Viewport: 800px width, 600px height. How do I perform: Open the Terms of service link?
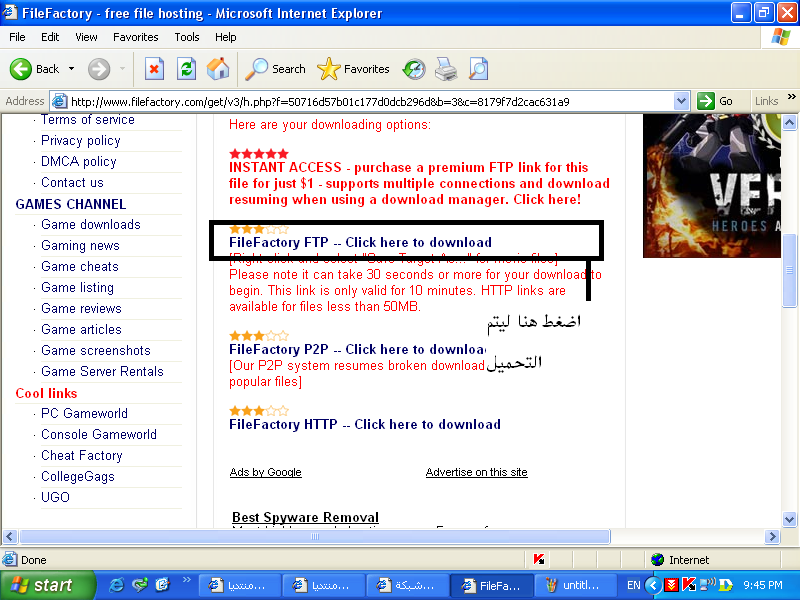tap(88, 120)
